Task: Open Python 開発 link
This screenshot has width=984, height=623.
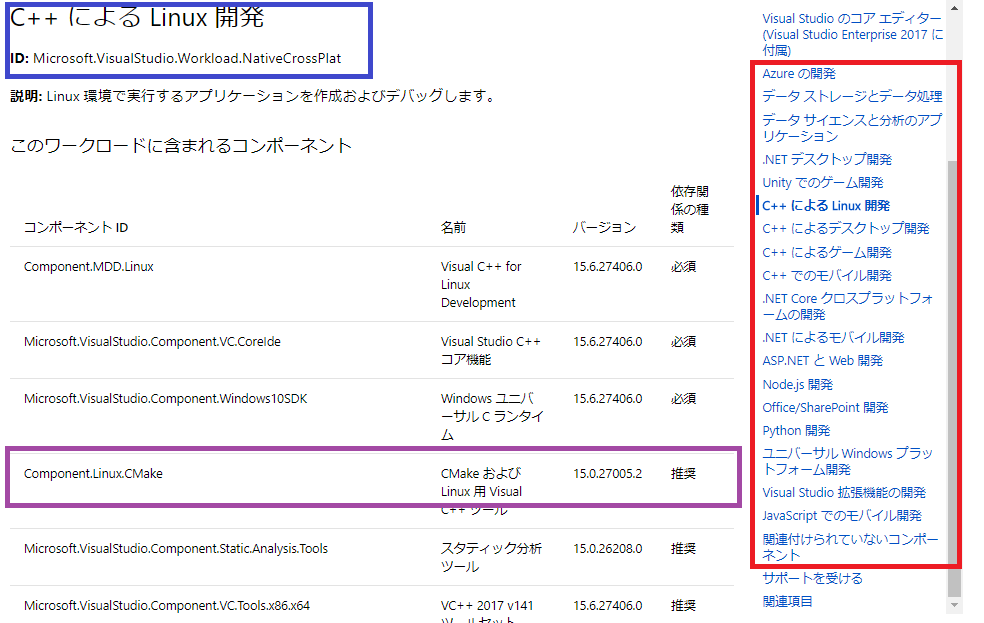Action: (x=796, y=430)
